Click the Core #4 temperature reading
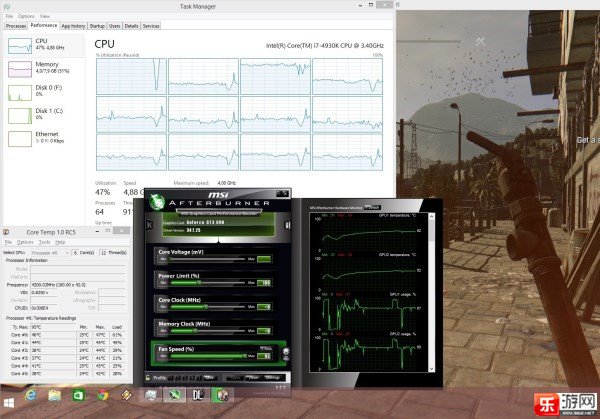 [53, 366]
